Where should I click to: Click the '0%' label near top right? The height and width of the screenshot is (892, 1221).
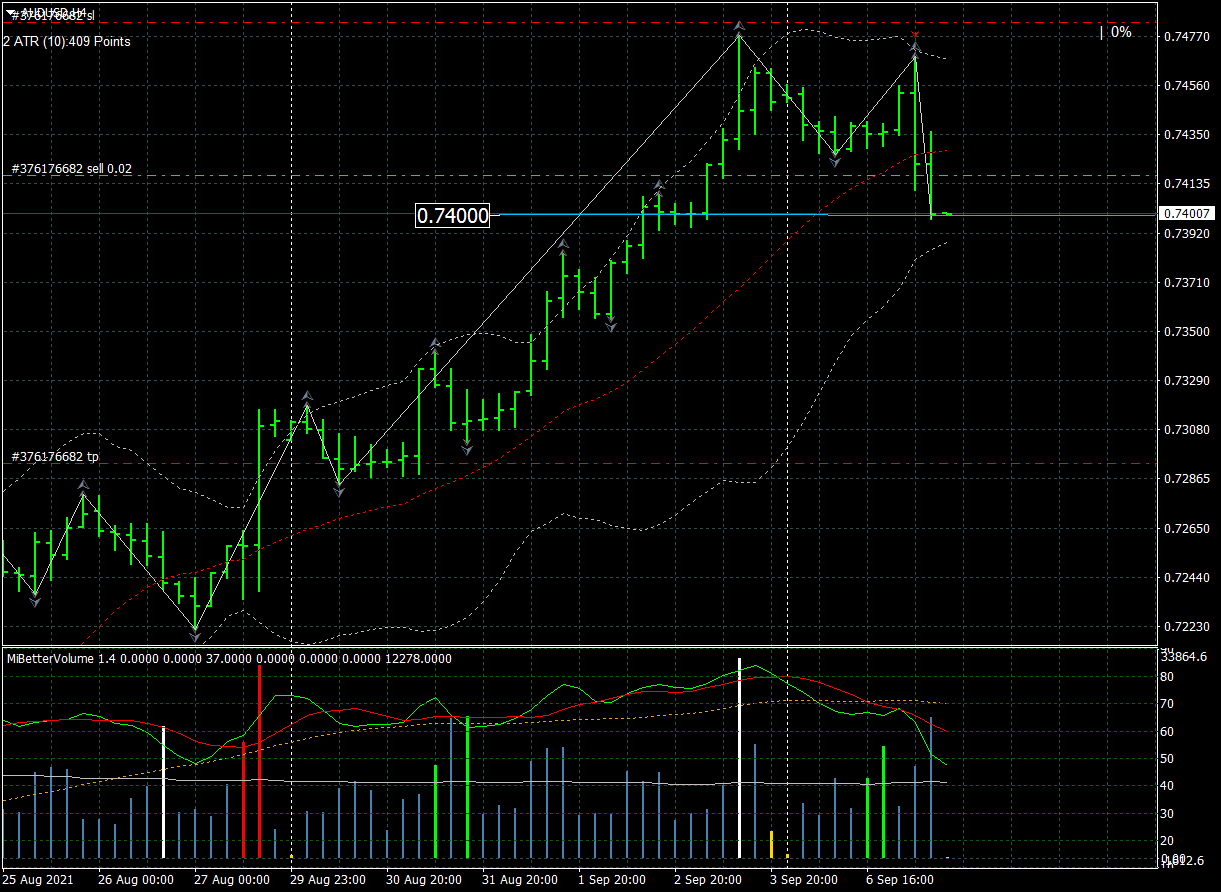(1120, 32)
